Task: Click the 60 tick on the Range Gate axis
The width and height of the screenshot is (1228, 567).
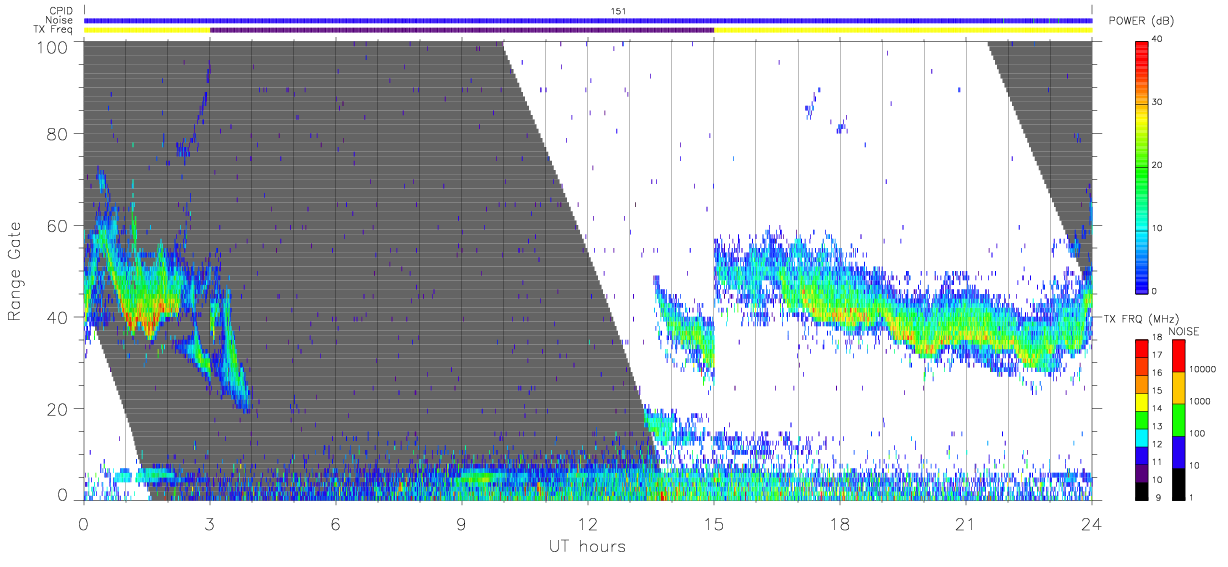Action: point(58,226)
